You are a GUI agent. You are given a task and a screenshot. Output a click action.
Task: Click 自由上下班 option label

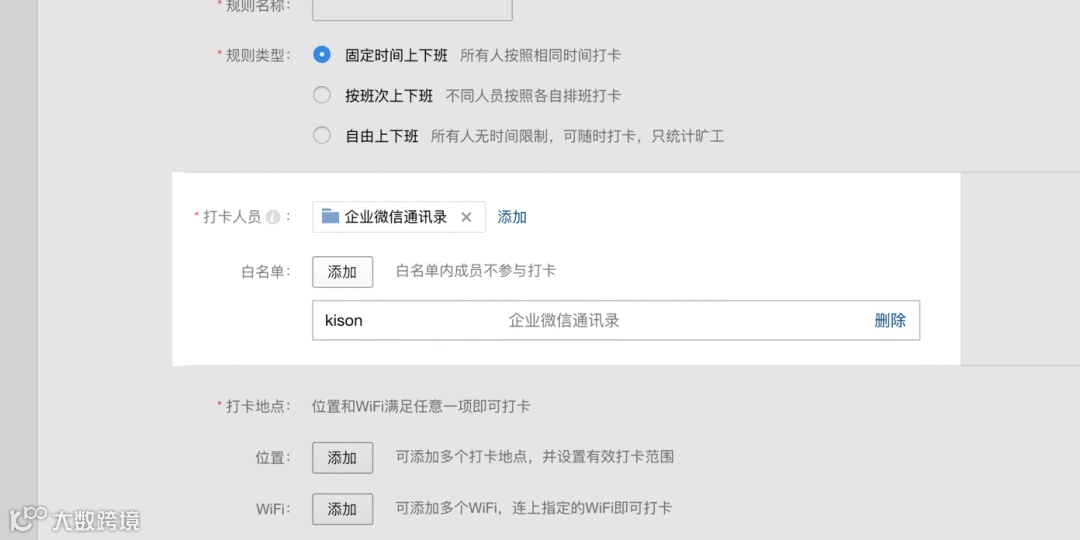[x=382, y=136]
